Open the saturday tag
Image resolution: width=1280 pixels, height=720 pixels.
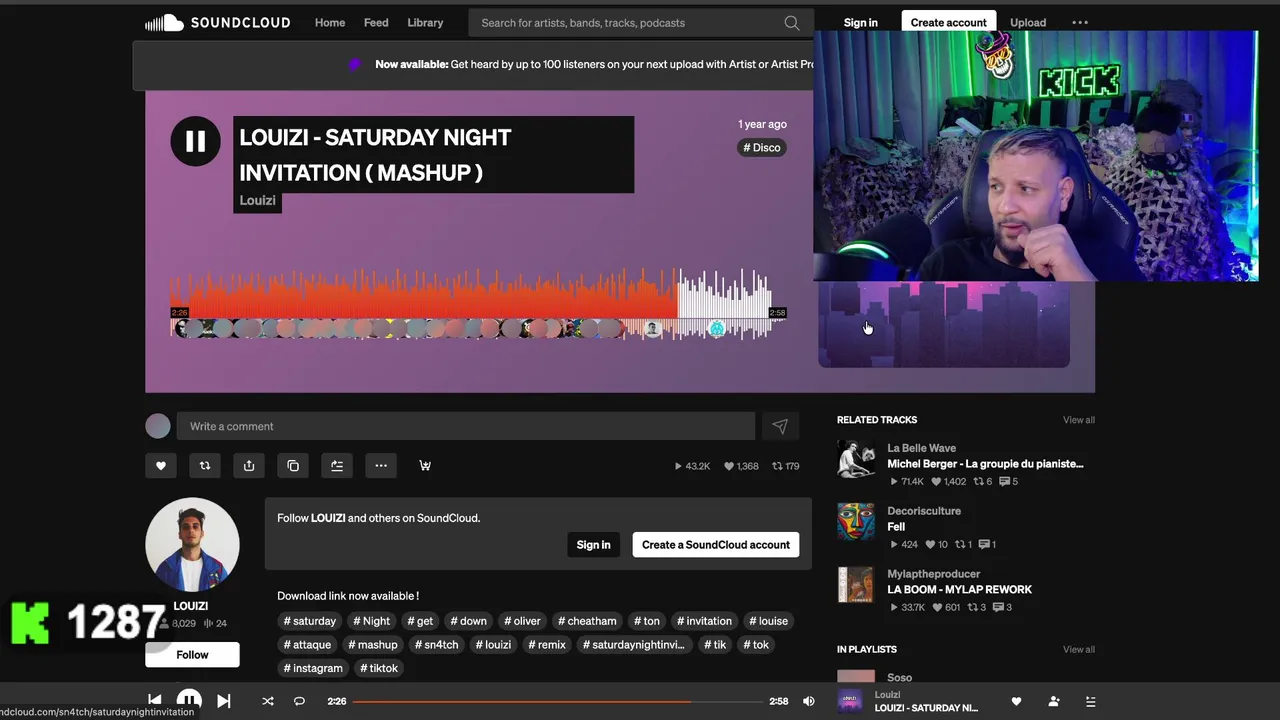[x=310, y=621]
